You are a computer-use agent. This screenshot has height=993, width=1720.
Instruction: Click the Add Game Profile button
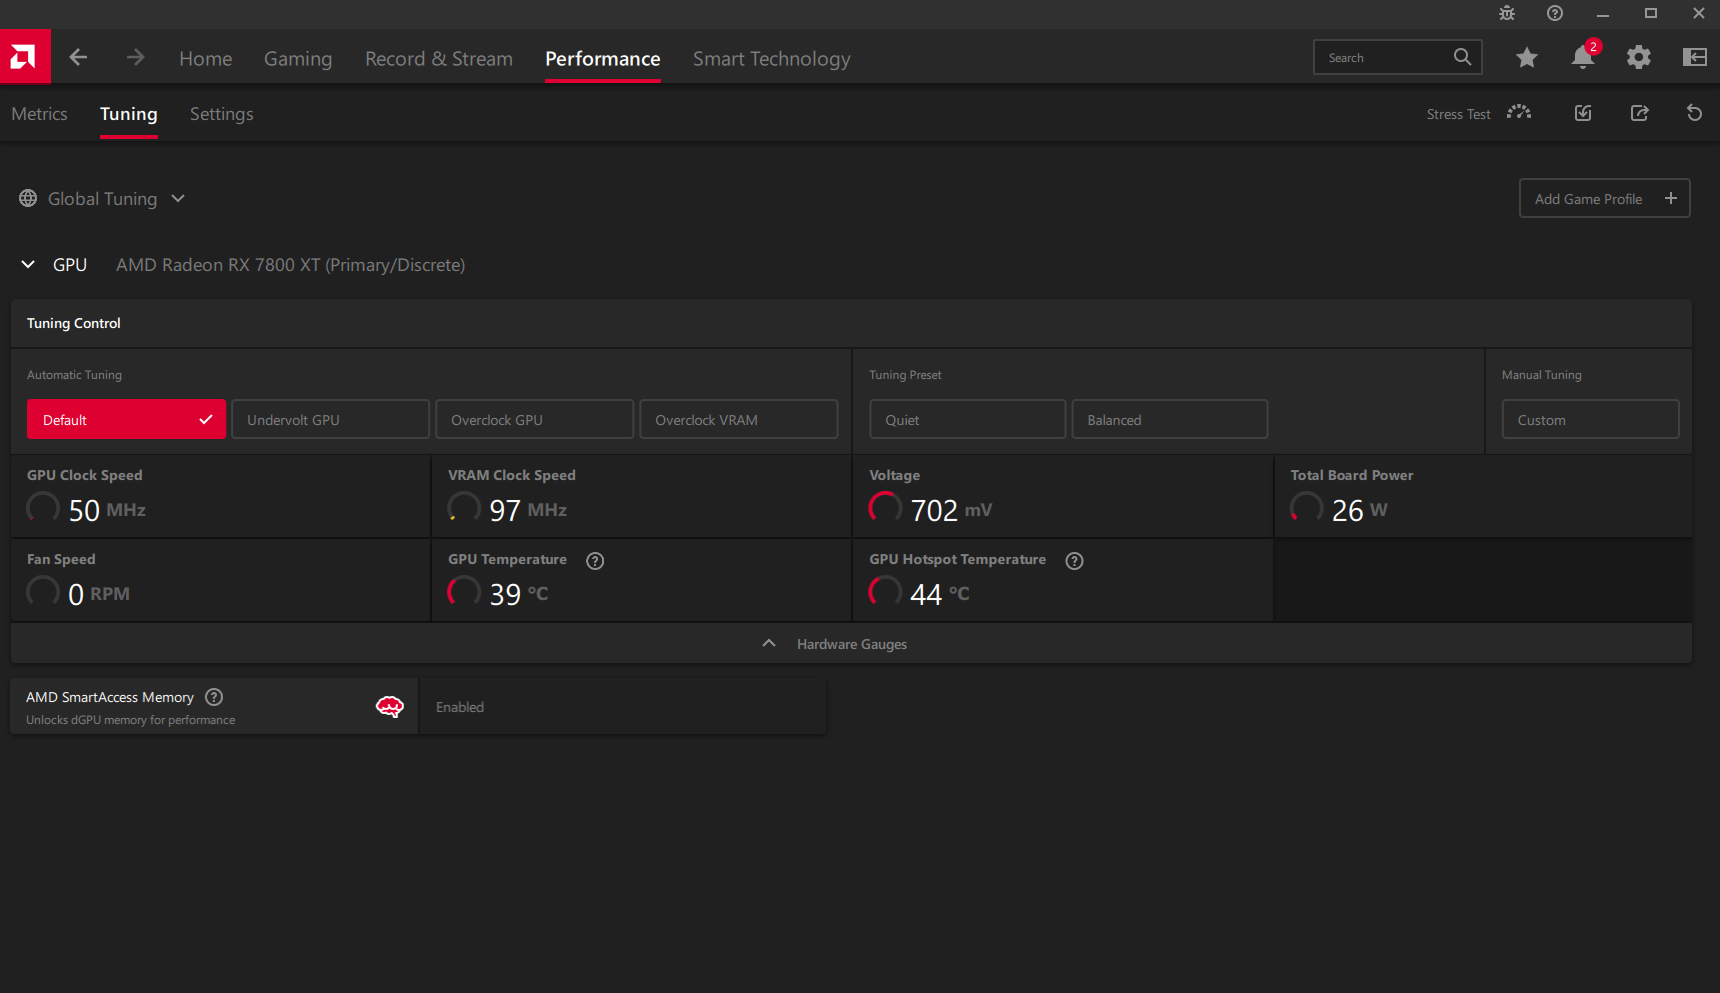(1605, 198)
